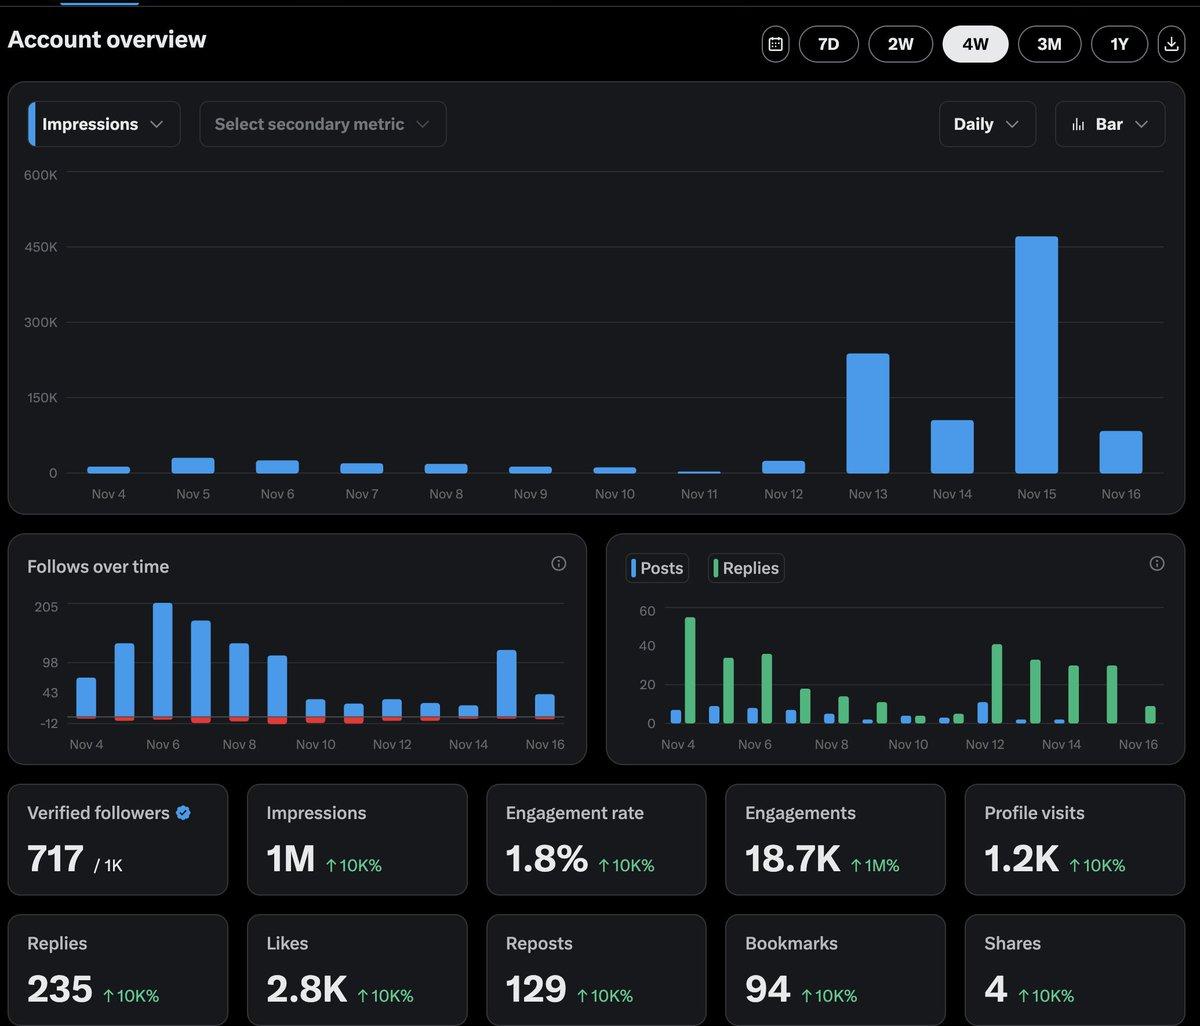Click the 1M% increase on Engagements
The width and height of the screenshot is (1200, 1026).
tap(875, 865)
